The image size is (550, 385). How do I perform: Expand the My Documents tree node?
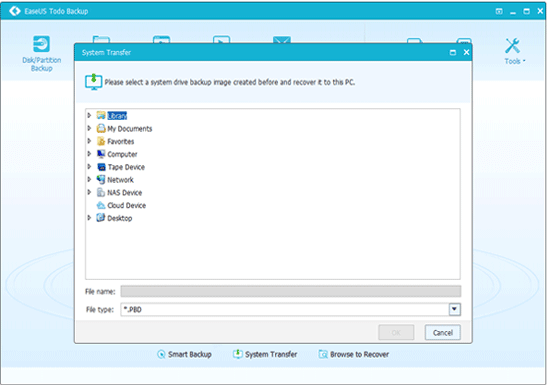[x=89, y=128]
